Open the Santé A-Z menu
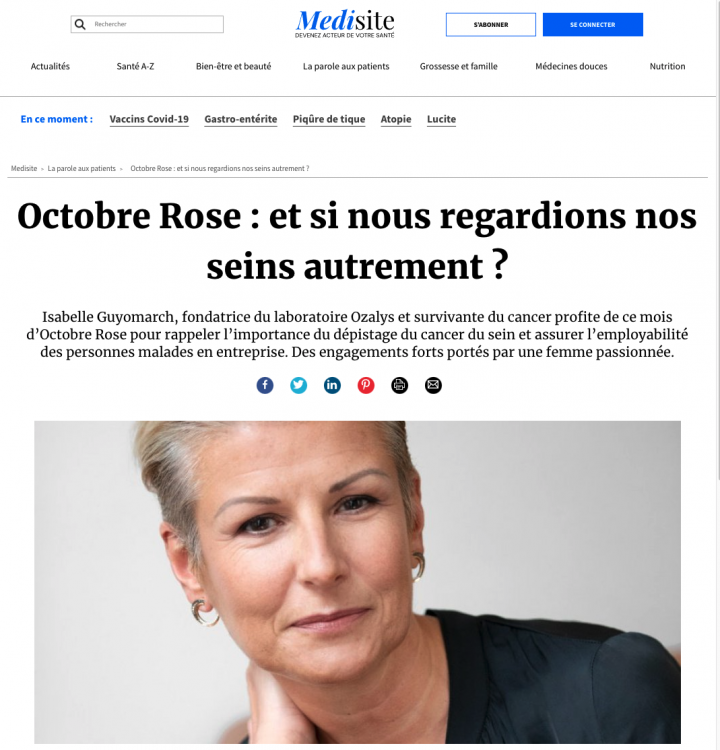This screenshot has width=720, height=750. 135,66
